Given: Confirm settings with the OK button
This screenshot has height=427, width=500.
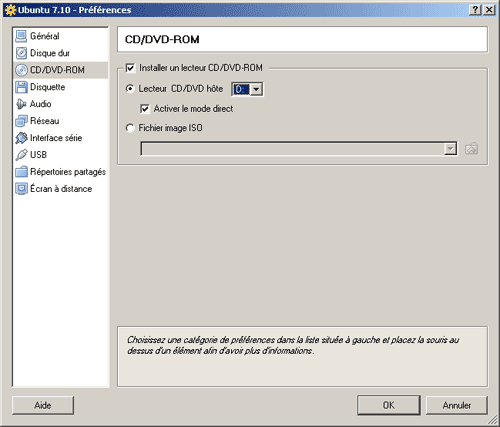Looking at the screenshot, I should point(389,405).
